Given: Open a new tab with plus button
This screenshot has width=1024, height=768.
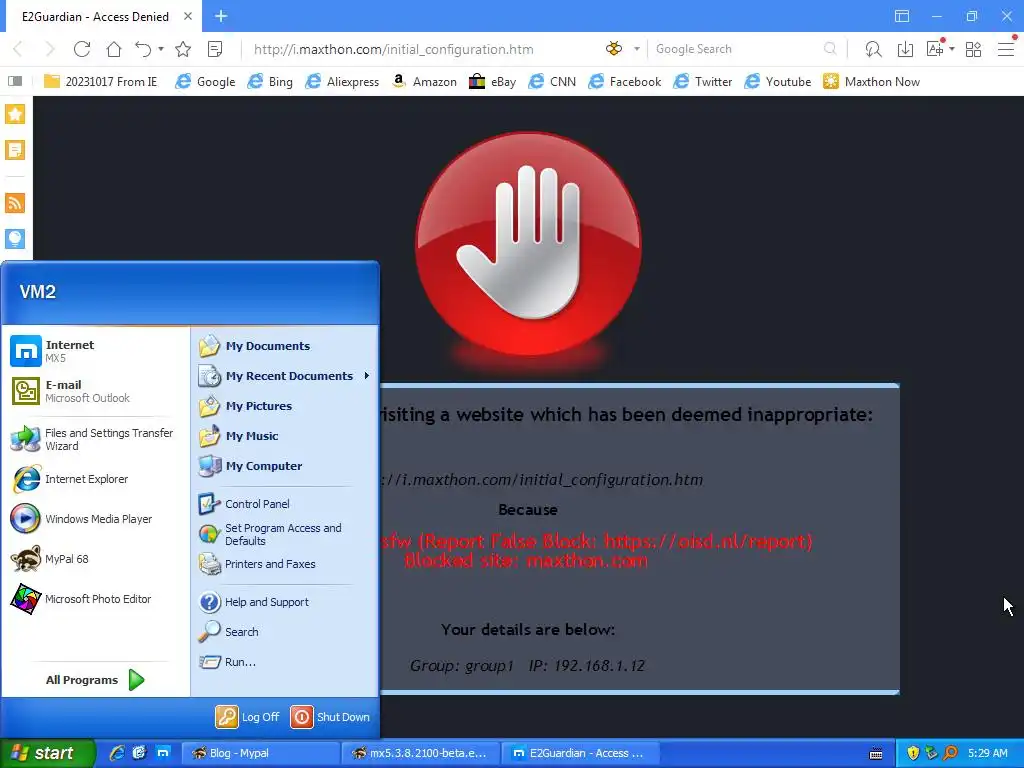Looking at the screenshot, I should 221,16.
